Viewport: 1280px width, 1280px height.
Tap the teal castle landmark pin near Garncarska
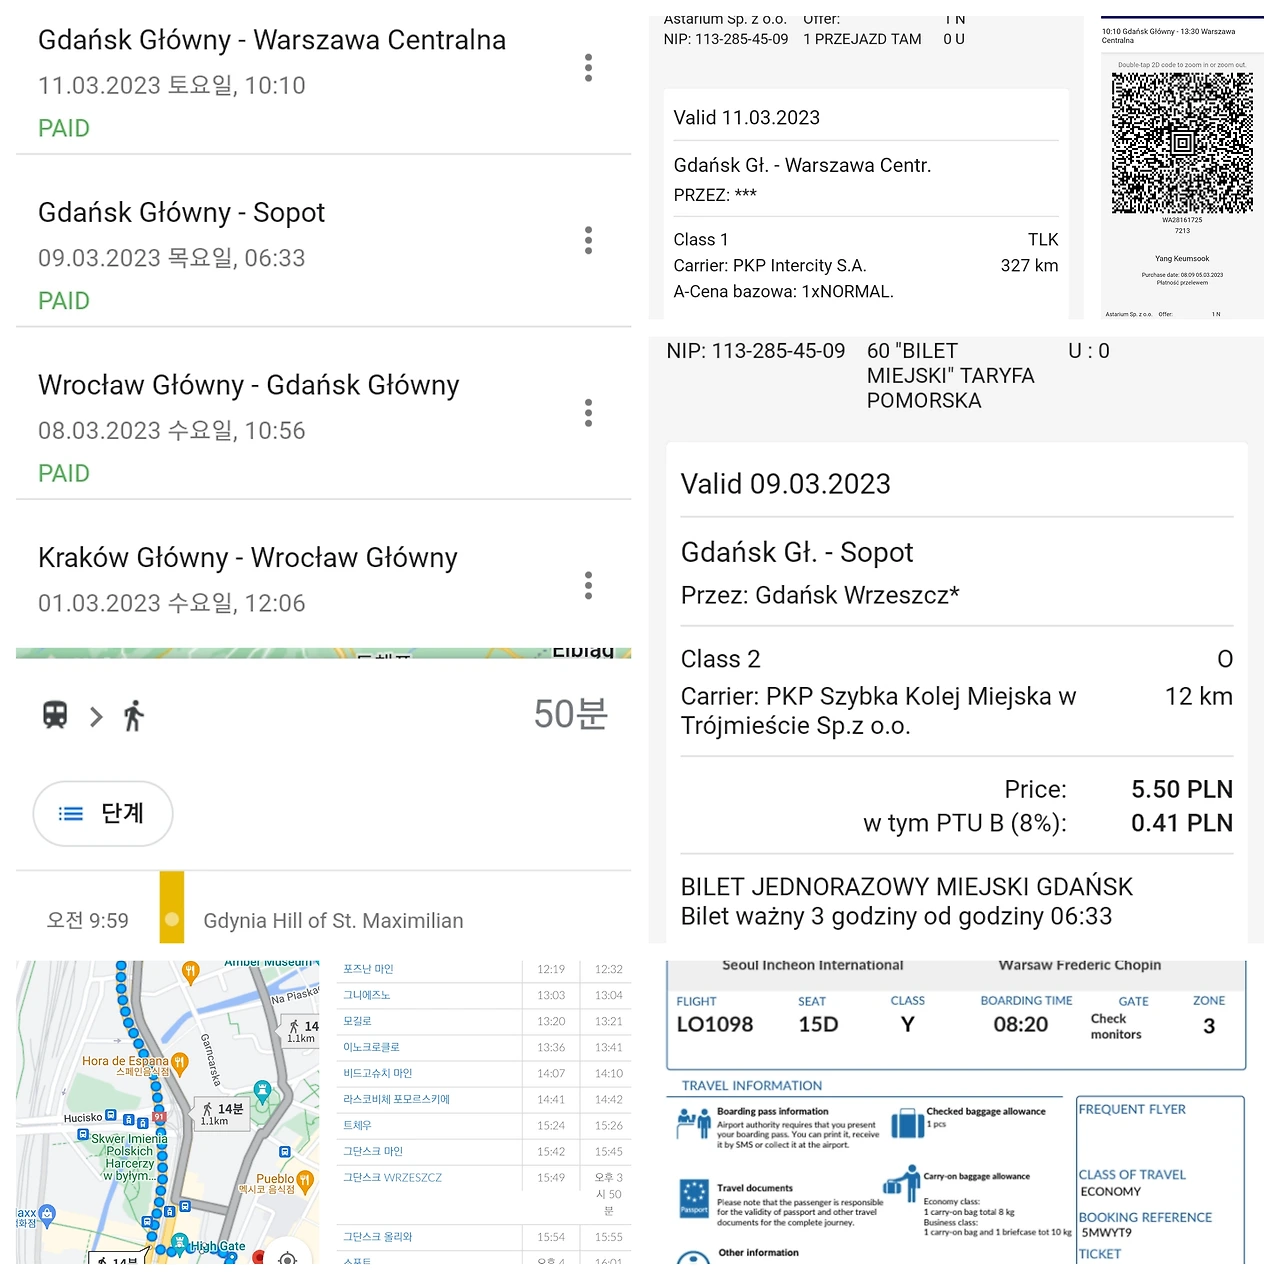click(262, 1091)
